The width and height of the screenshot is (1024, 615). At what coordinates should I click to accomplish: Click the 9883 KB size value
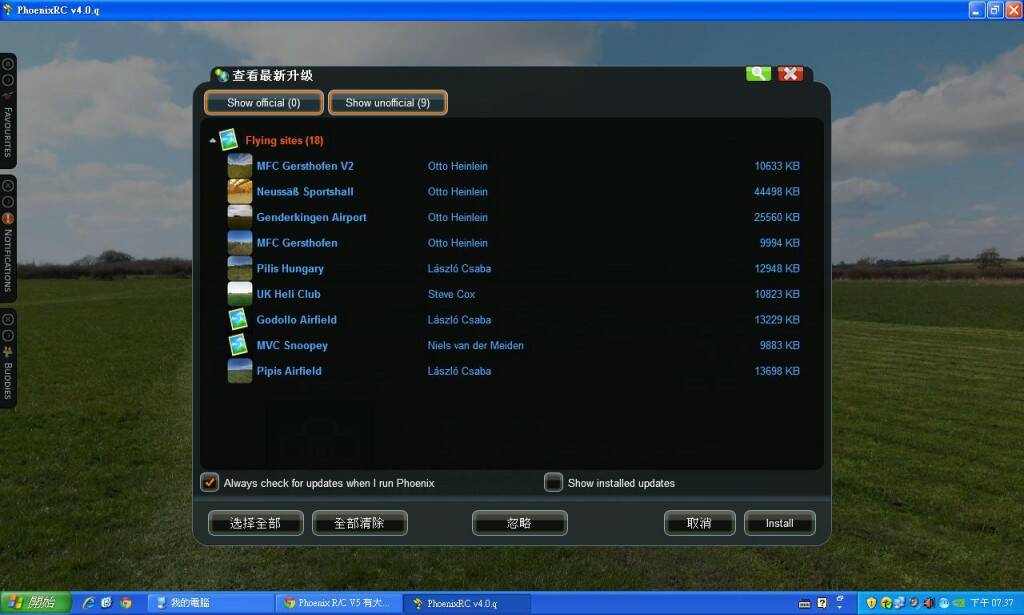[779, 345]
